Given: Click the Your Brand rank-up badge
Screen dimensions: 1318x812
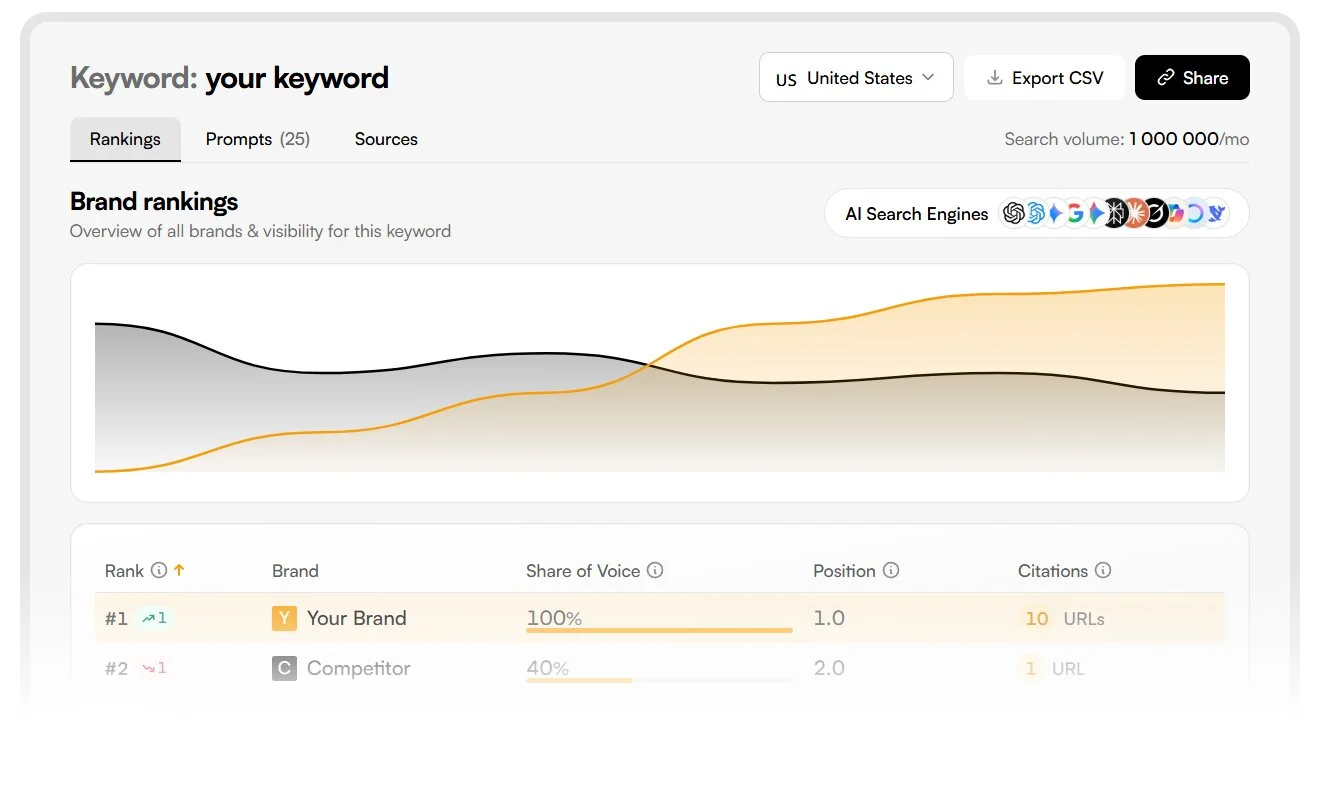Looking at the screenshot, I should [x=155, y=618].
